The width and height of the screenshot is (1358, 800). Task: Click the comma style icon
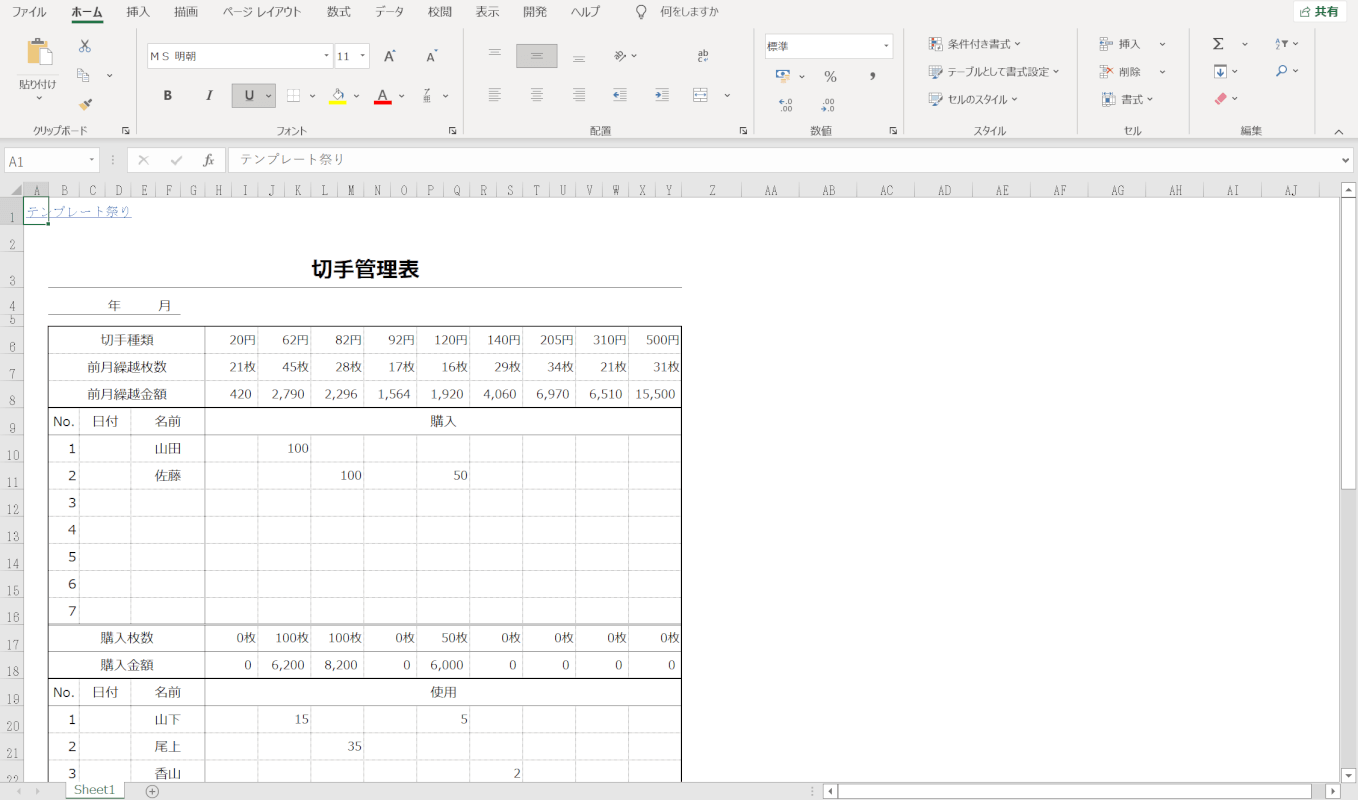click(x=872, y=76)
